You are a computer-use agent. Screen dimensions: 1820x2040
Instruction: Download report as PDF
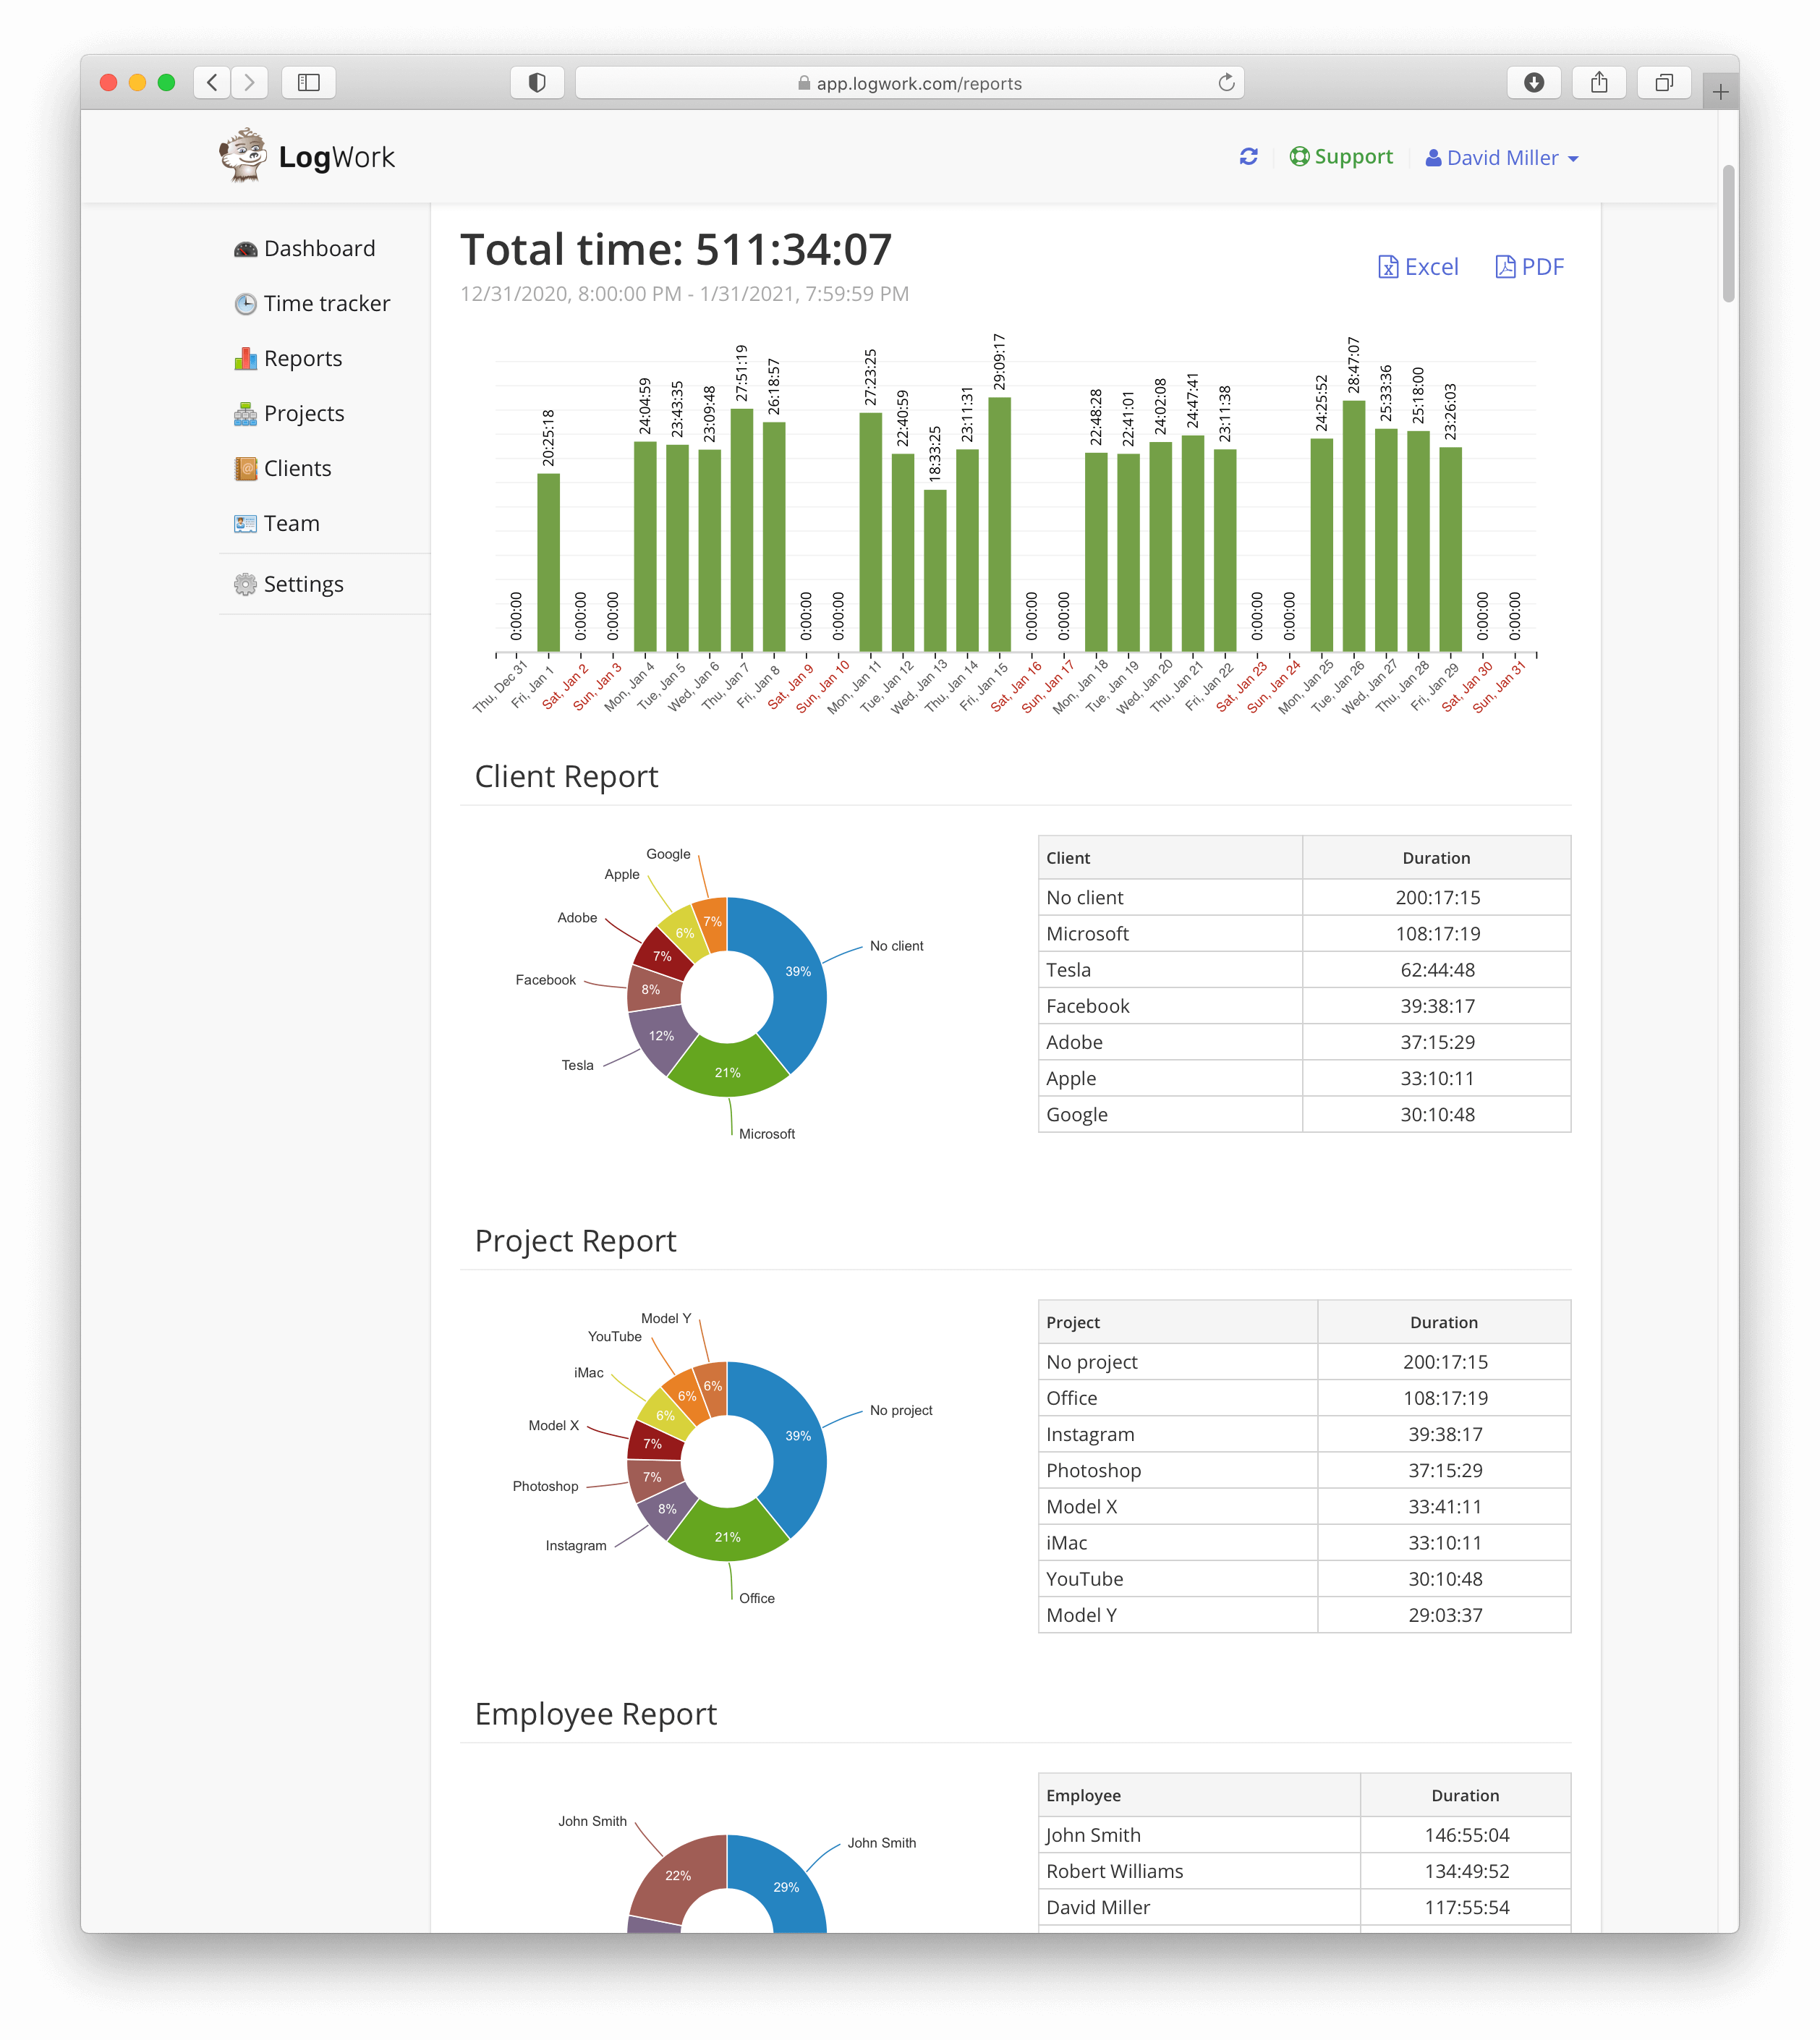(1529, 267)
